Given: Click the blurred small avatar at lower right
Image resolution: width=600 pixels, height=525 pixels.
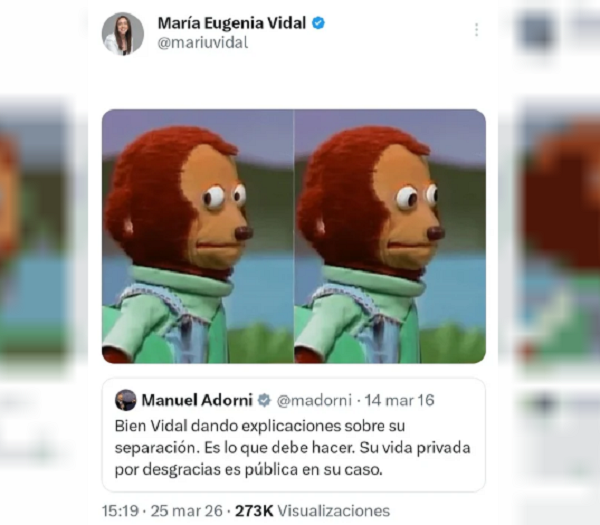Looking at the screenshot, I should [x=543, y=403].
